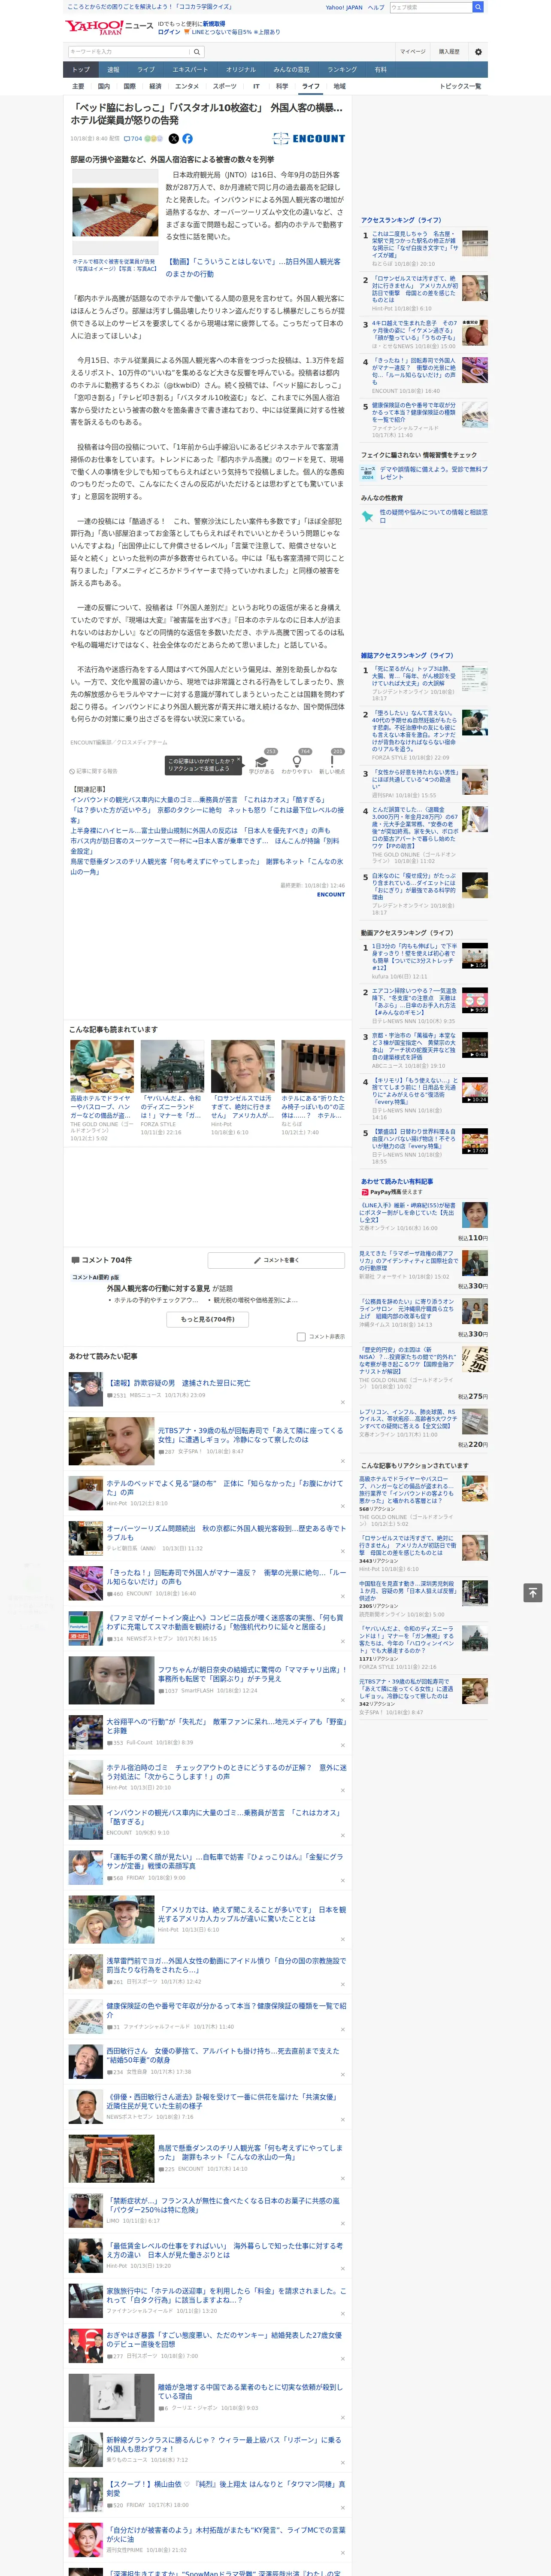551x2576 pixels.
Task: Click the keyword search magnifier icon
Action: [x=197, y=52]
